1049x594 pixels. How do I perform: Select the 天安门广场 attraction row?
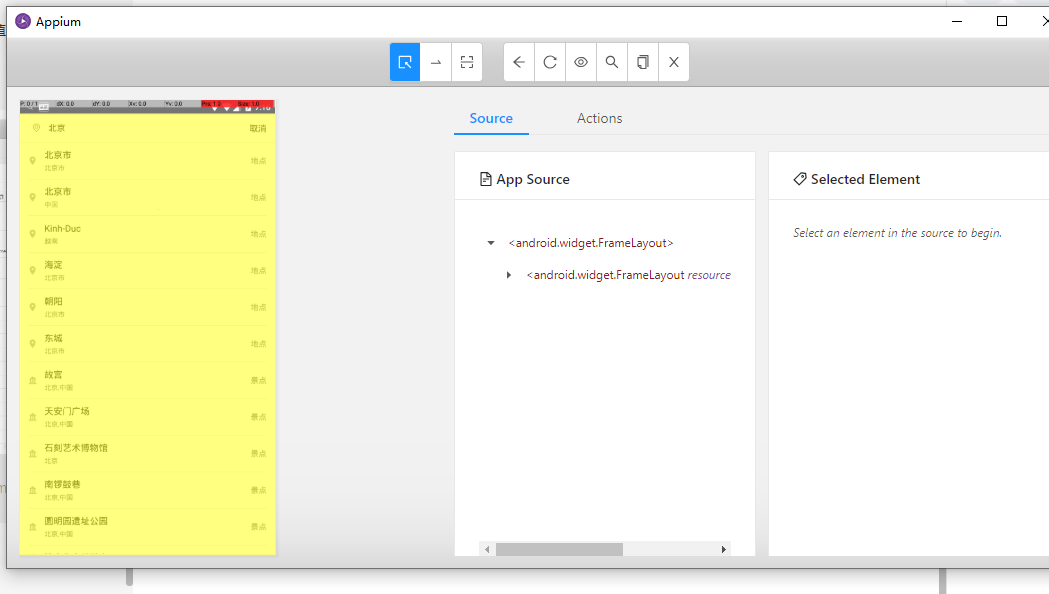[147, 417]
